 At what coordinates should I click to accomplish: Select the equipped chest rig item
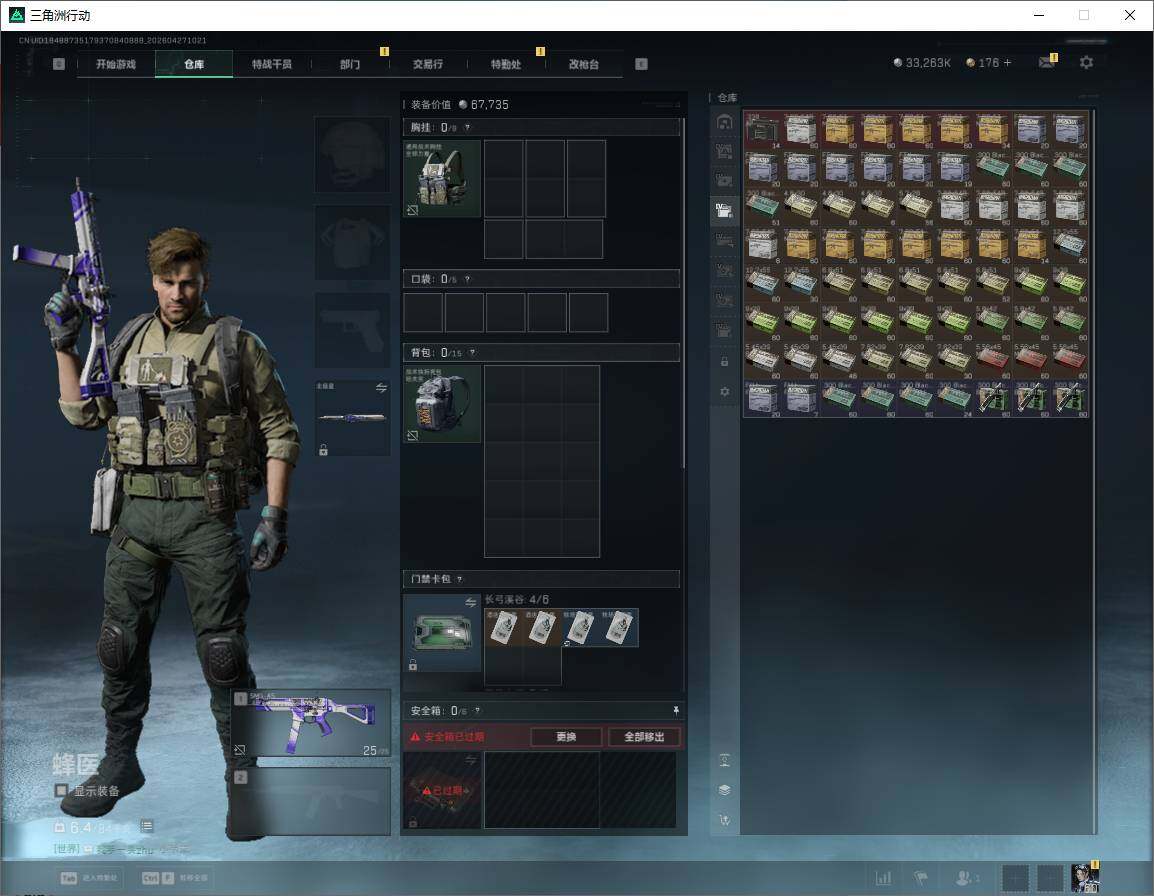pyautogui.click(x=442, y=178)
